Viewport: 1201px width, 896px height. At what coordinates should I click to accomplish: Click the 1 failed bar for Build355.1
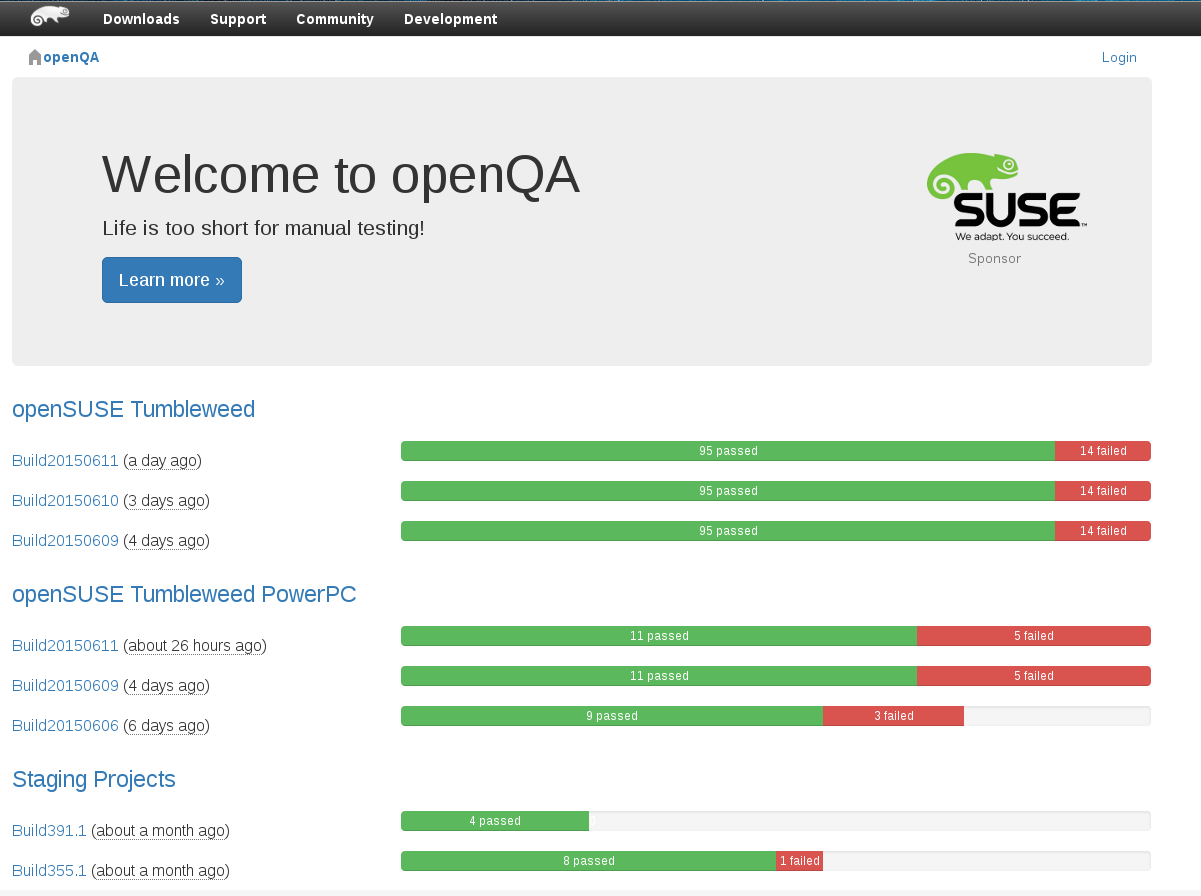[799, 861]
